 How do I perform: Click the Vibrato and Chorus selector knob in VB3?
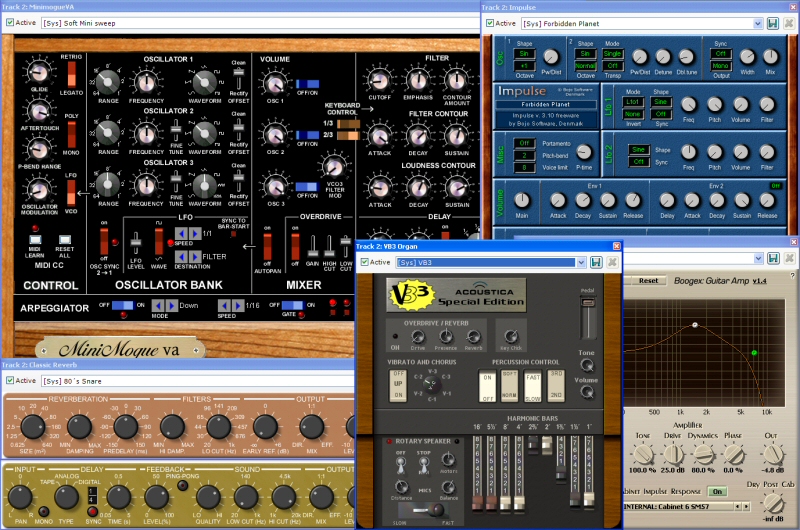click(x=431, y=384)
